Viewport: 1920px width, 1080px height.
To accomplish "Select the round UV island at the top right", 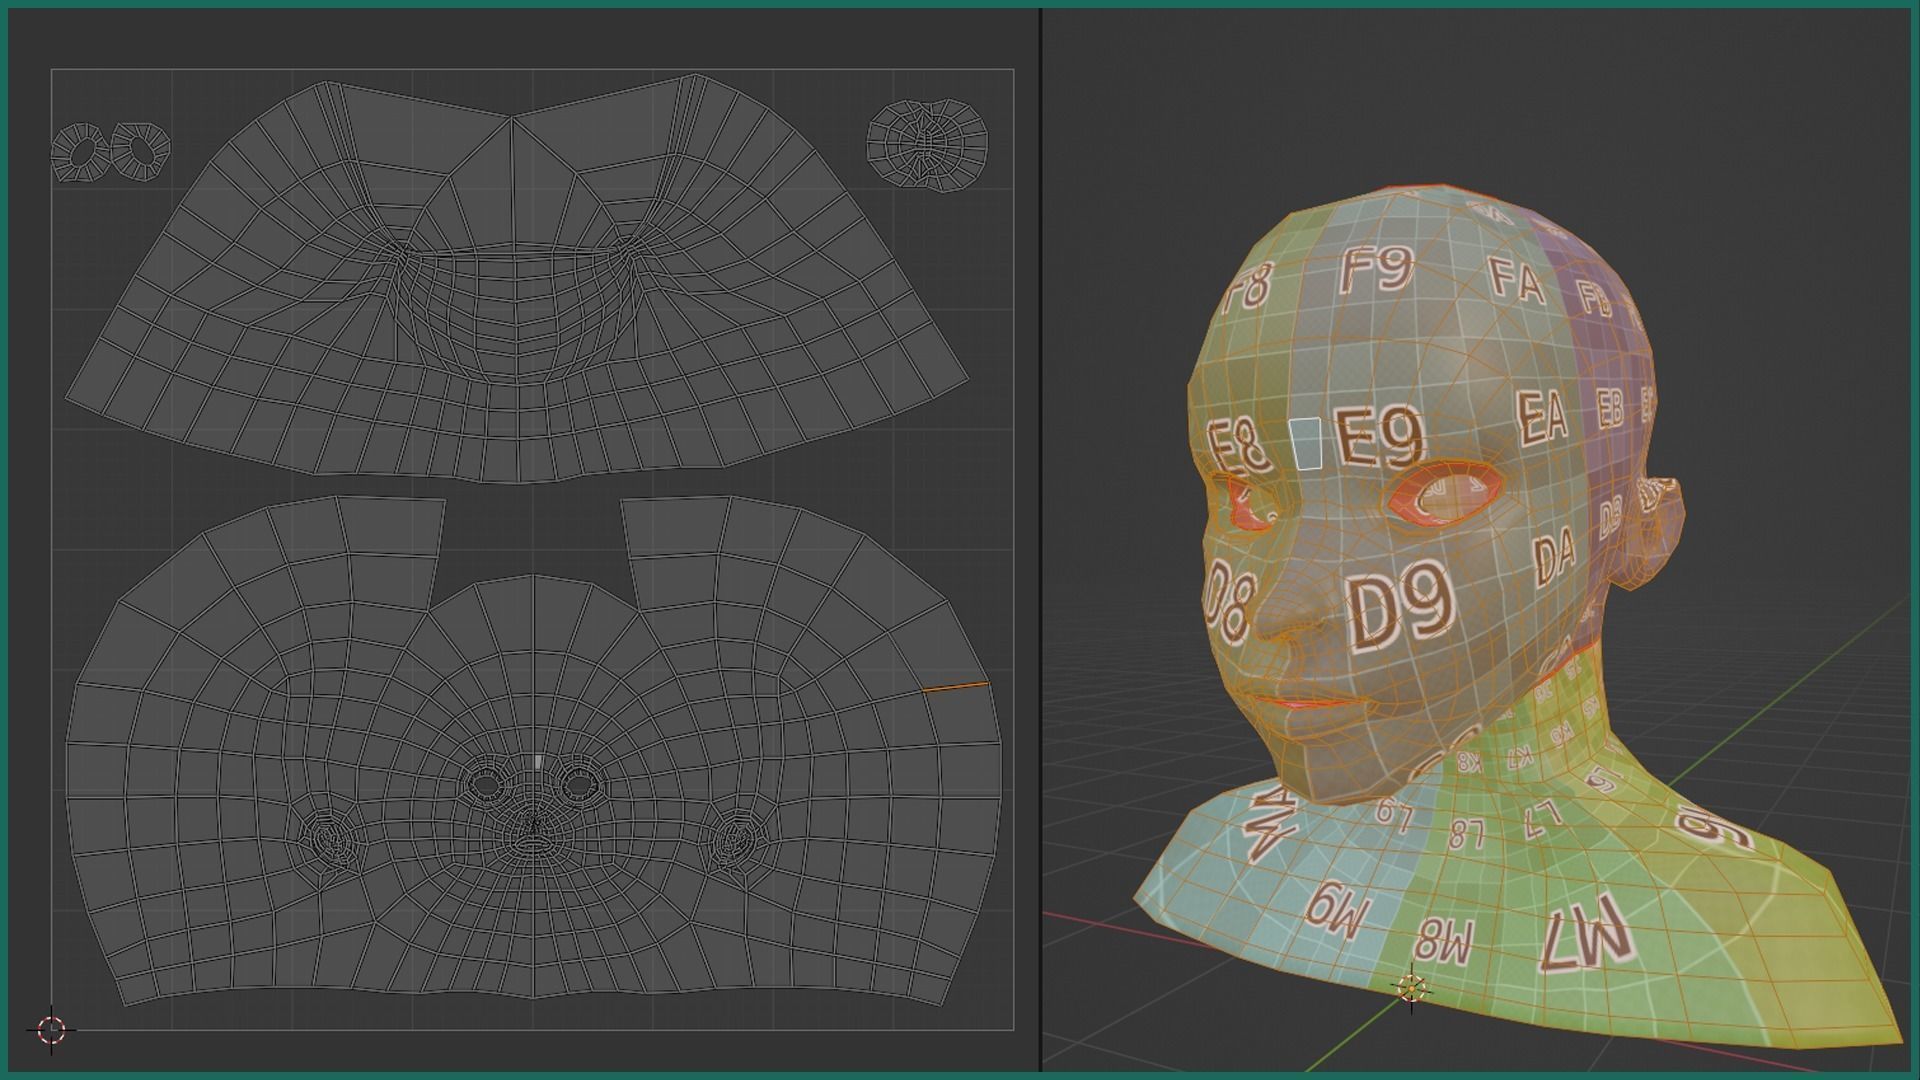I will [927, 145].
